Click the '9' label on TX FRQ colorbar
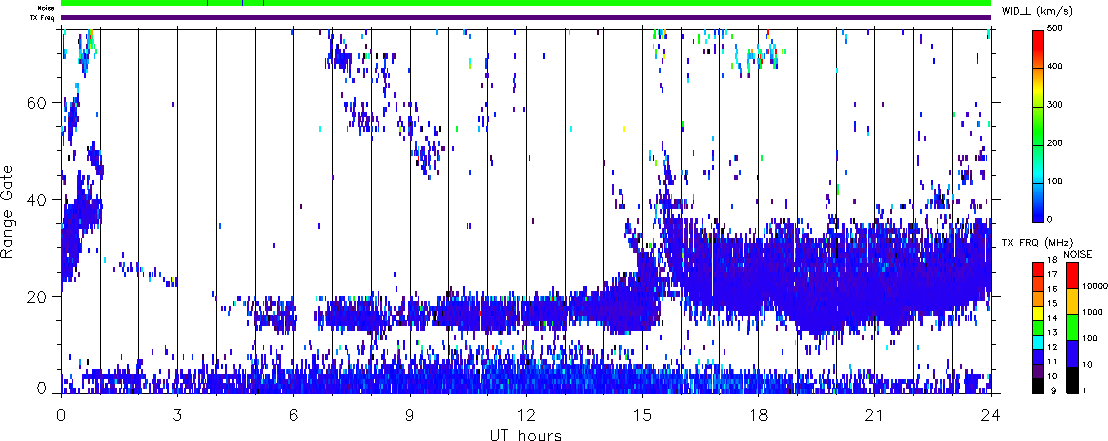The width and height of the screenshot is (1108, 441). click(1054, 391)
